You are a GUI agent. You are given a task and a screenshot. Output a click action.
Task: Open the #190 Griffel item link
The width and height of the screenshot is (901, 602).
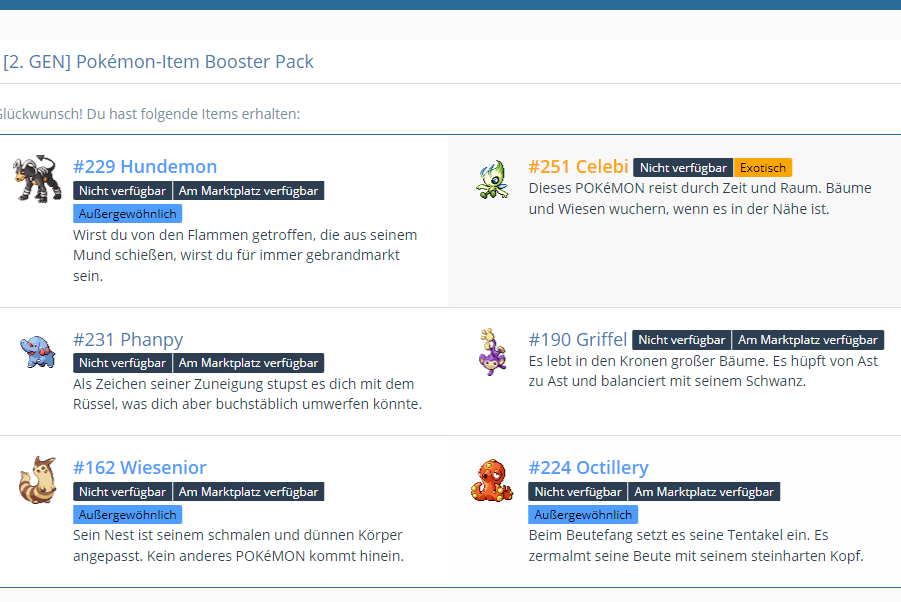pyautogui.click(x=578, y=340)
